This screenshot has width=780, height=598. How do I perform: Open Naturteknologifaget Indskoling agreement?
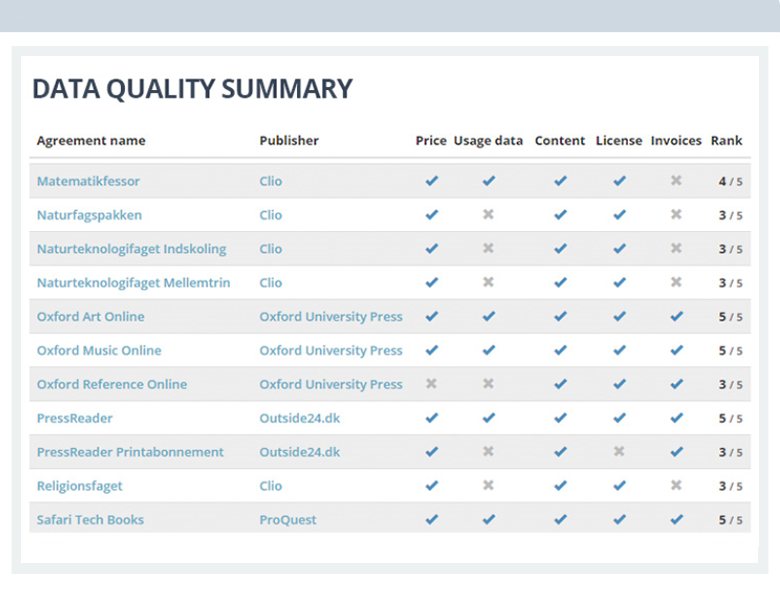click(x=131, y=249)
